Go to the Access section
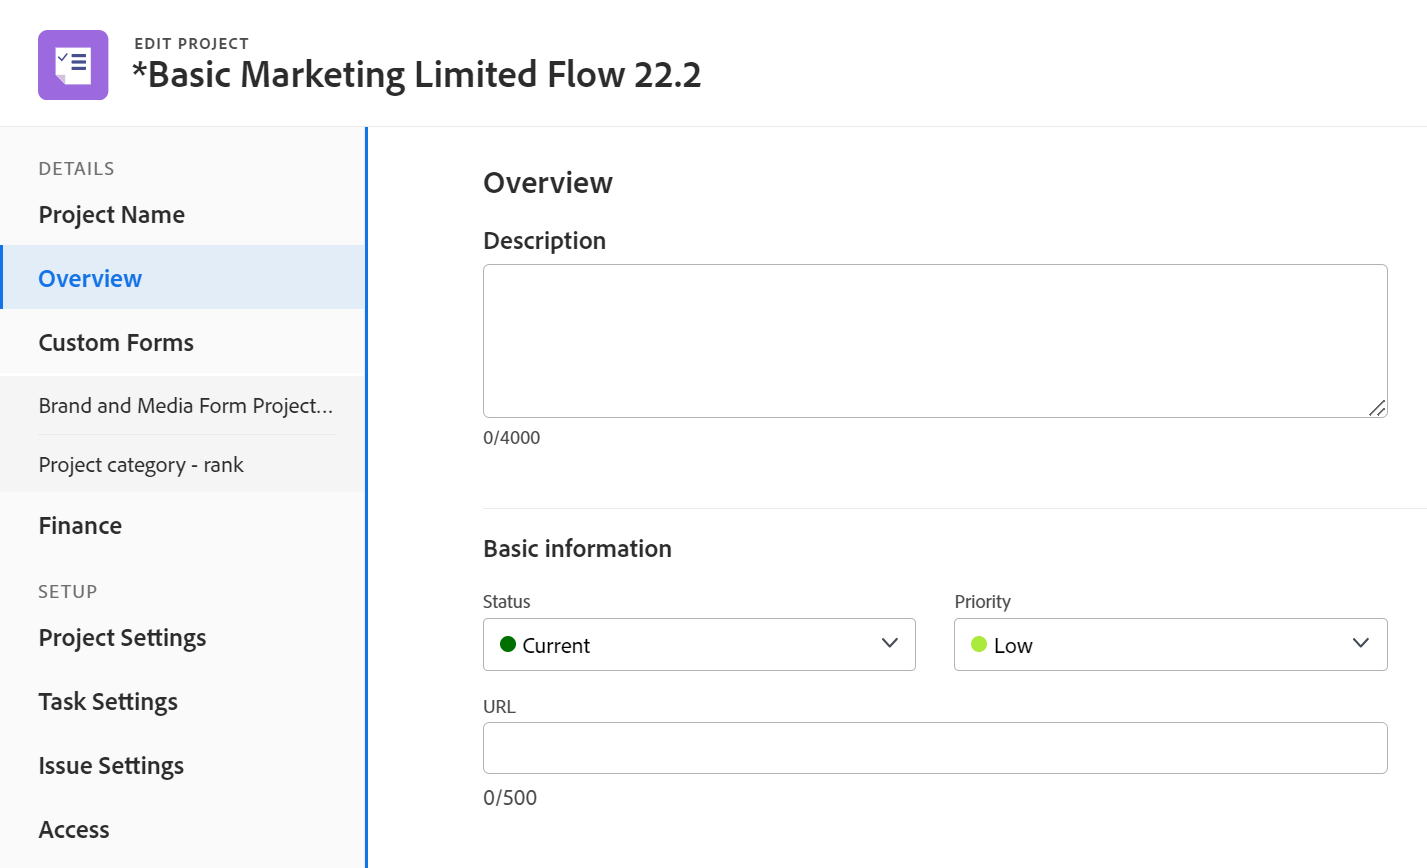This screenshot has height=868, width=1427. pyautogui.click(x=74, y=830)
